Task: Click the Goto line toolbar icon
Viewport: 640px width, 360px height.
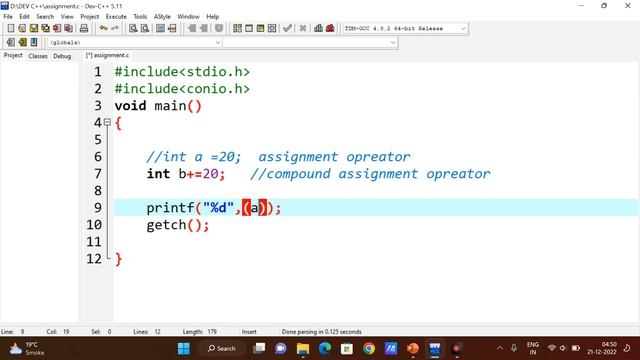Action: pos(172,28)
